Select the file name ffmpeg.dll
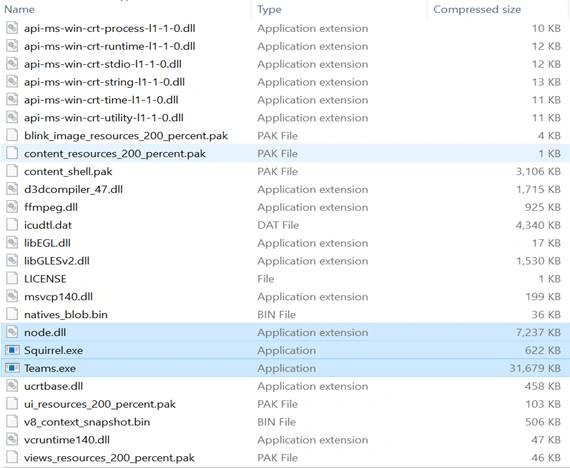Screen dimensions: 570x468 (51, 207)
